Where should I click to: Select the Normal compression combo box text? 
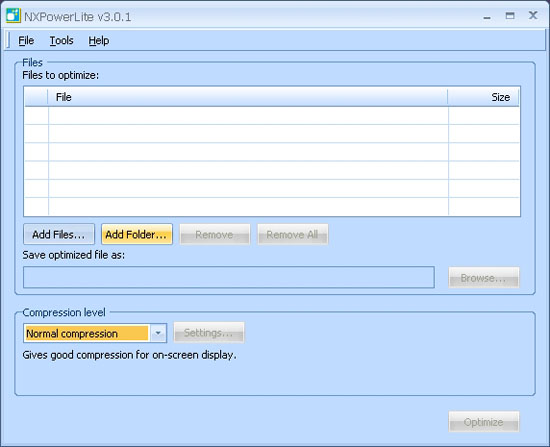(87, 333)
